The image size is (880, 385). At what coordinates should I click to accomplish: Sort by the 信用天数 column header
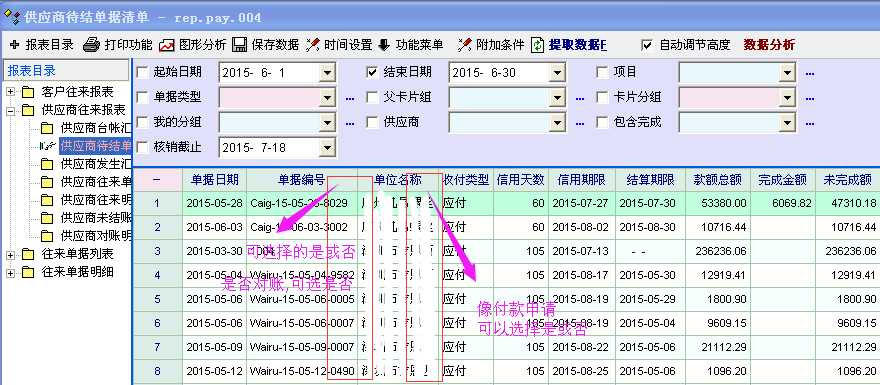(522, 180)
